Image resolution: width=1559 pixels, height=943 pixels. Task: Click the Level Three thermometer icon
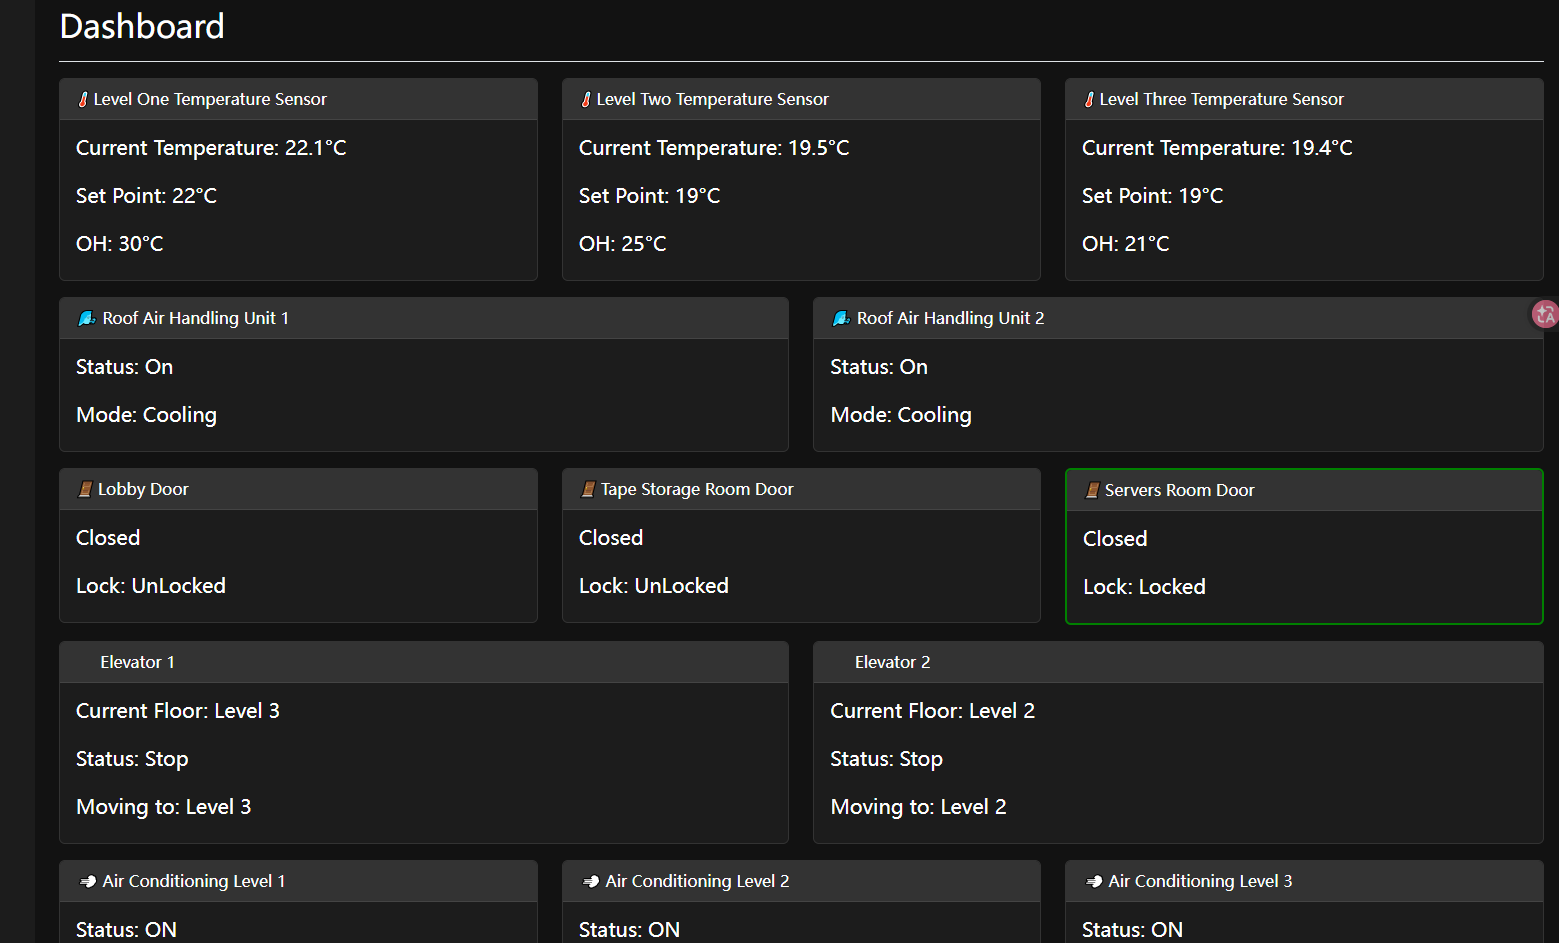(1090, 100)
